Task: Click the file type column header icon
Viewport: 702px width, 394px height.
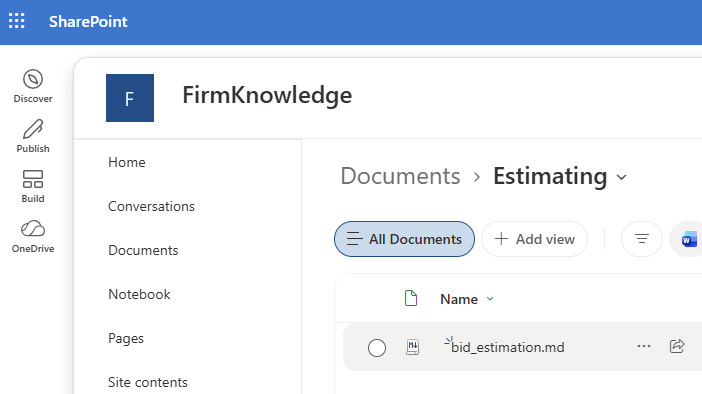Action: [411, 298]
